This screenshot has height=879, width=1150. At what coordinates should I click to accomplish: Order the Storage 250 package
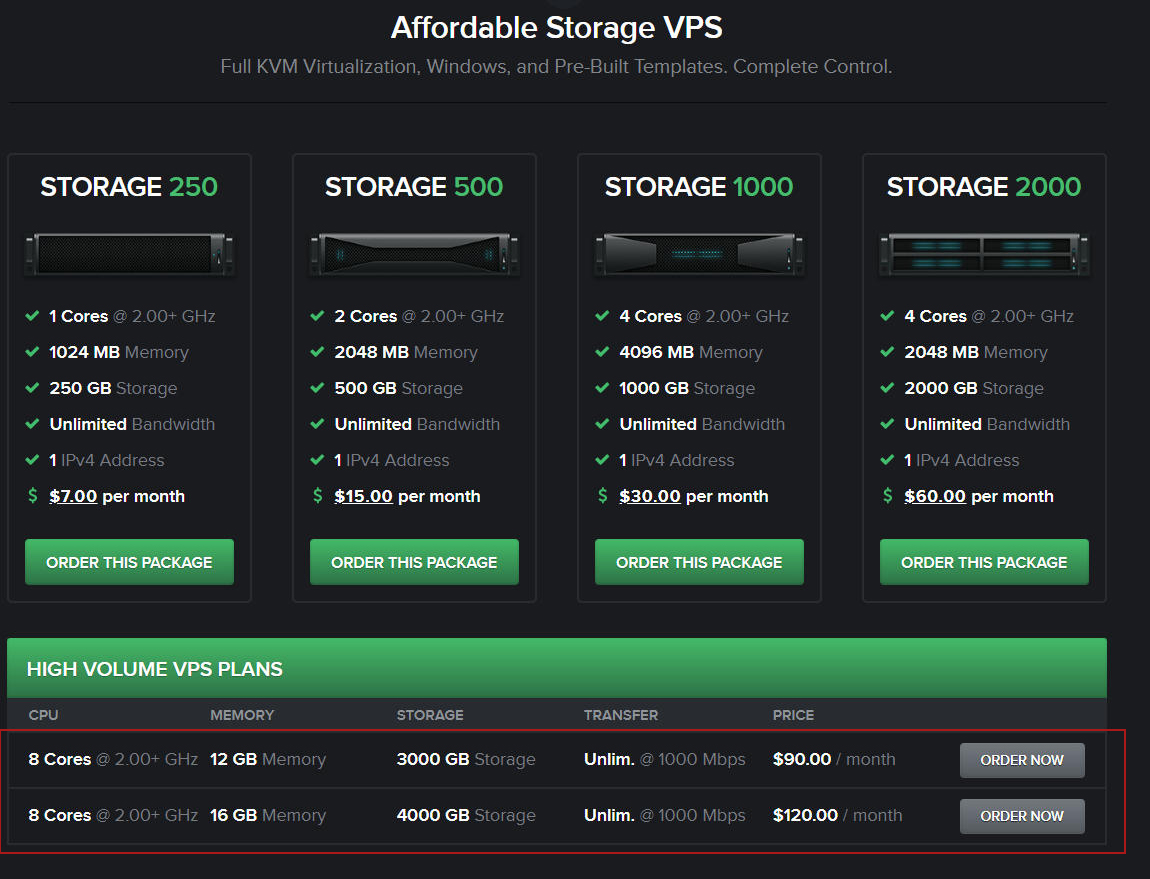(129, 562)
